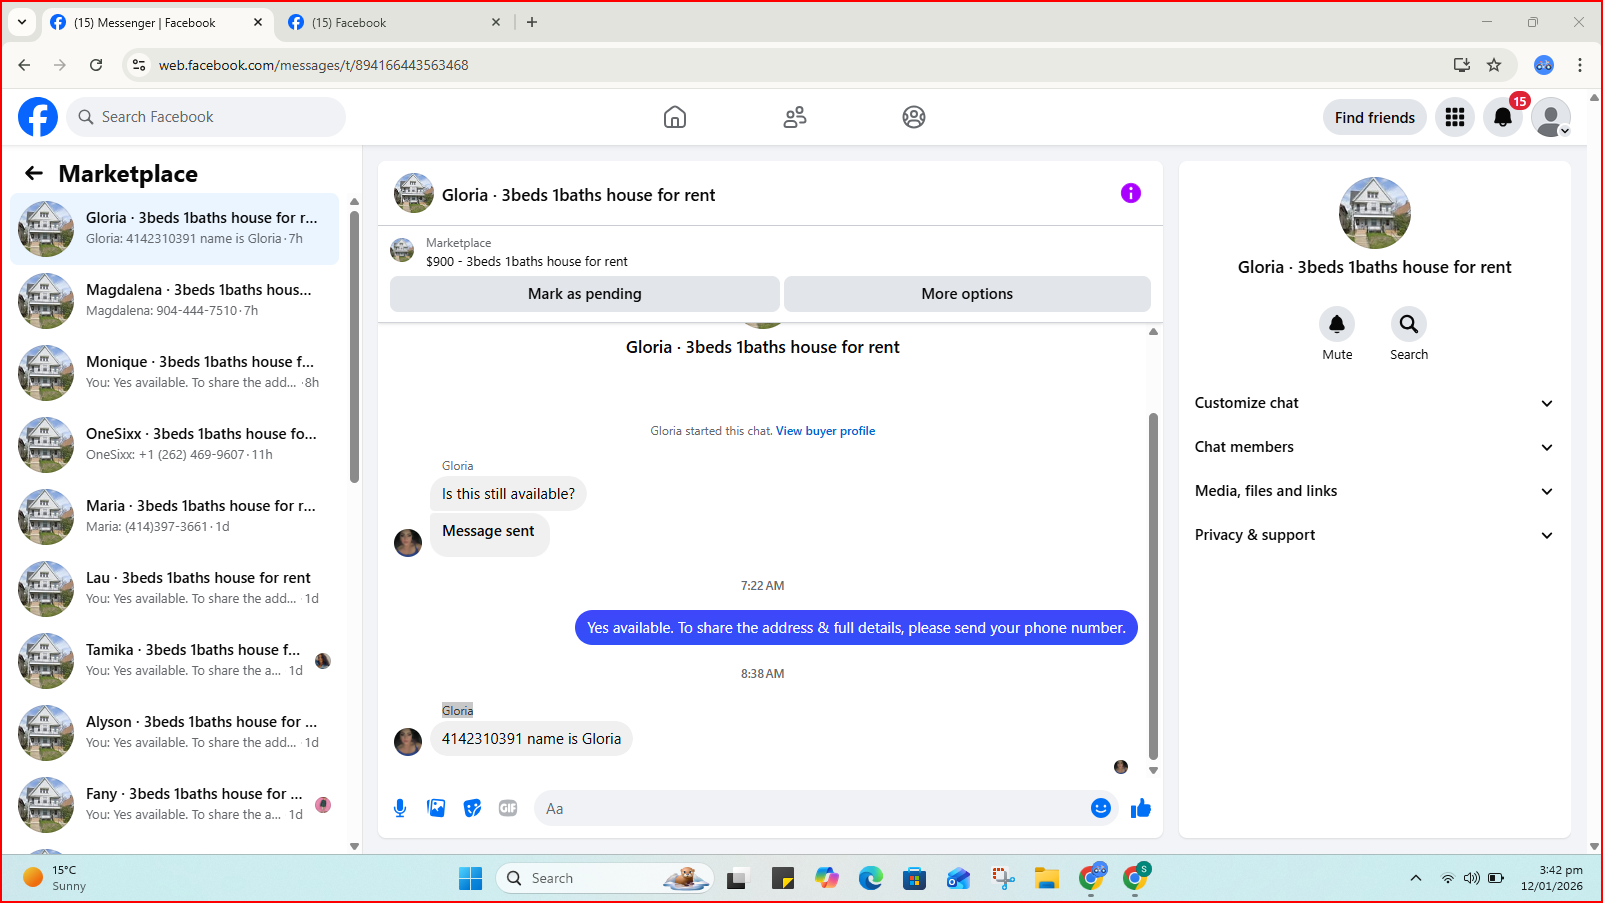The image size is (1603, 903).
Task: Click the 'Is this still available?' message
Action: [x=508, y=494]
